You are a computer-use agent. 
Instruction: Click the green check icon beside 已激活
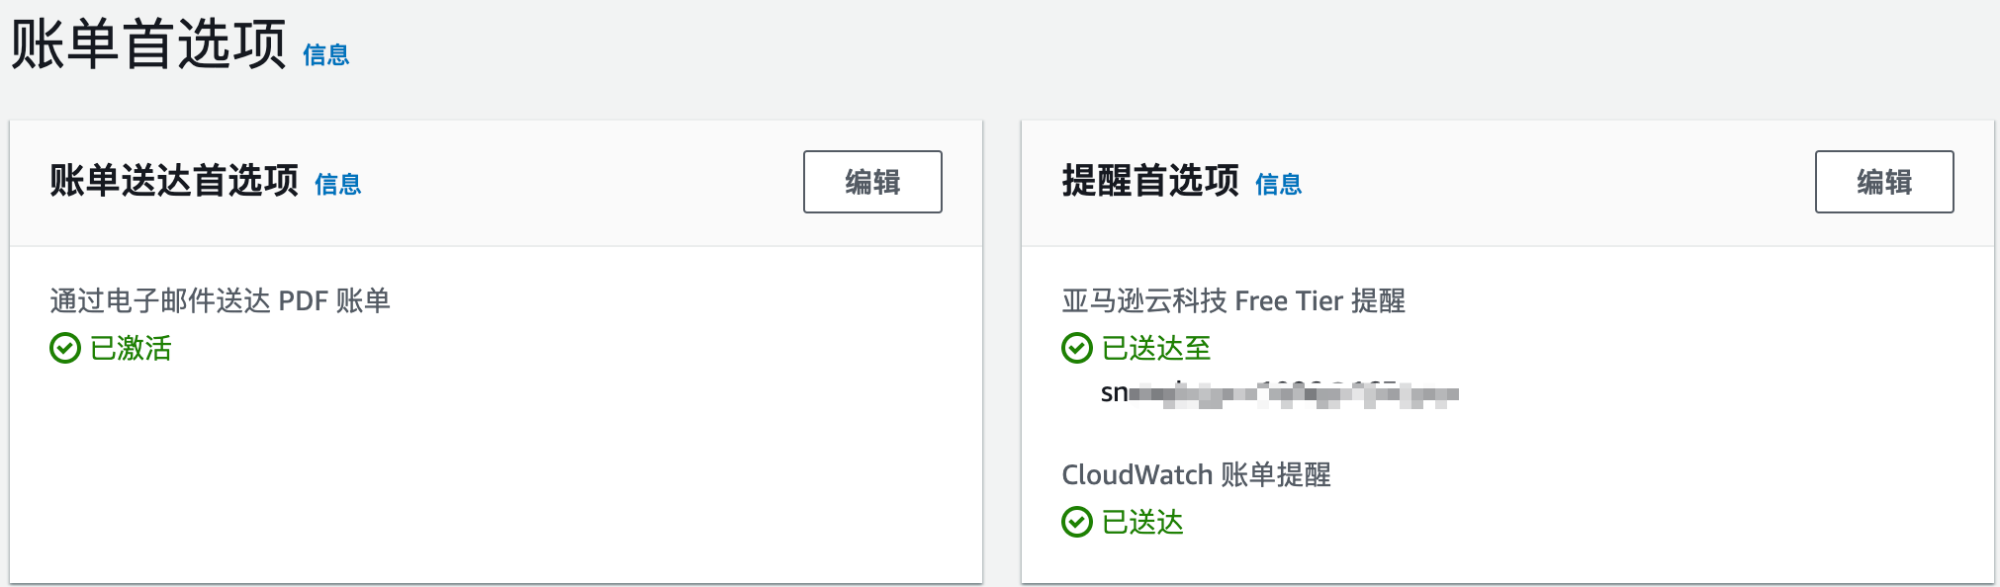pyautogui.click(x=65, y=348)
